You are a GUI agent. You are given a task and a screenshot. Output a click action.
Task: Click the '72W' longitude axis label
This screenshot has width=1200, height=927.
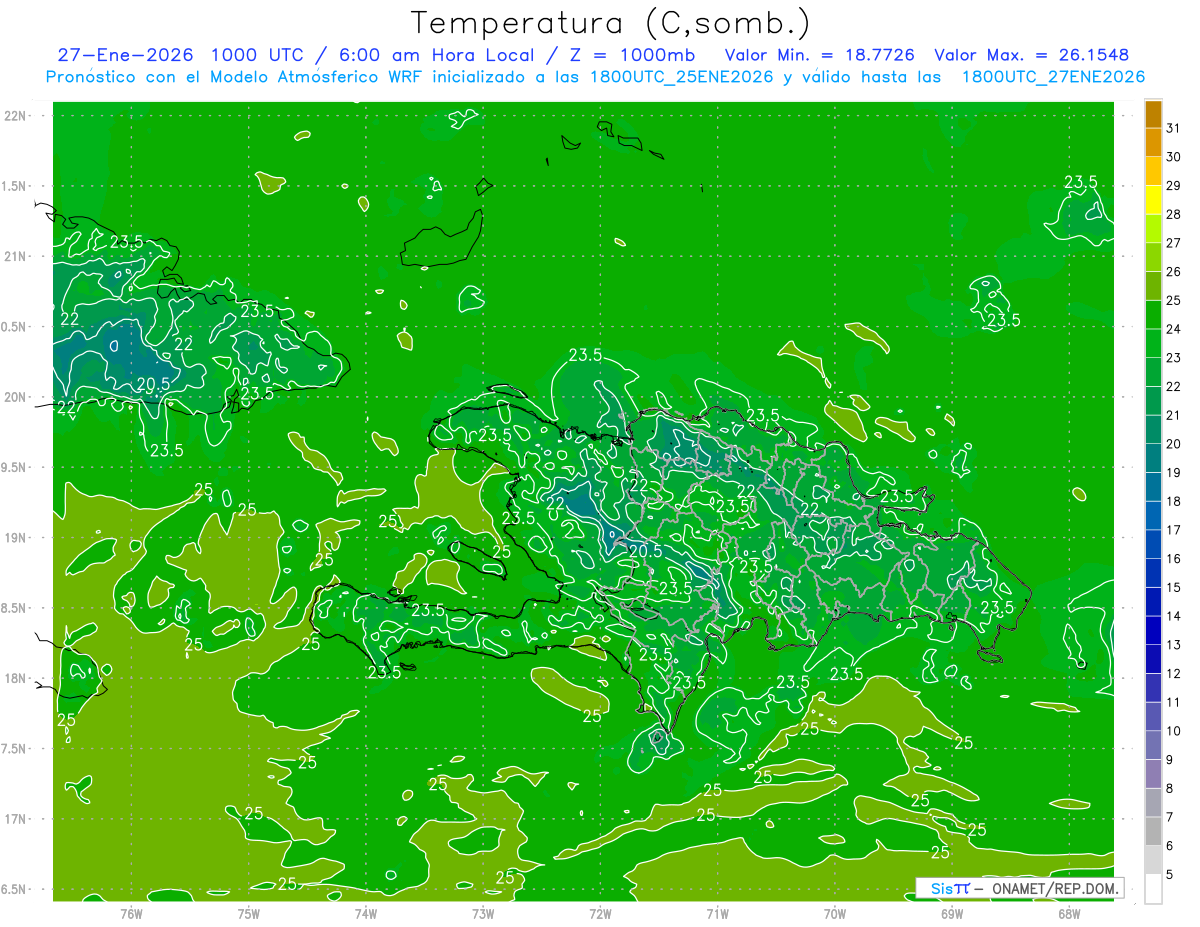pos(600,913)
